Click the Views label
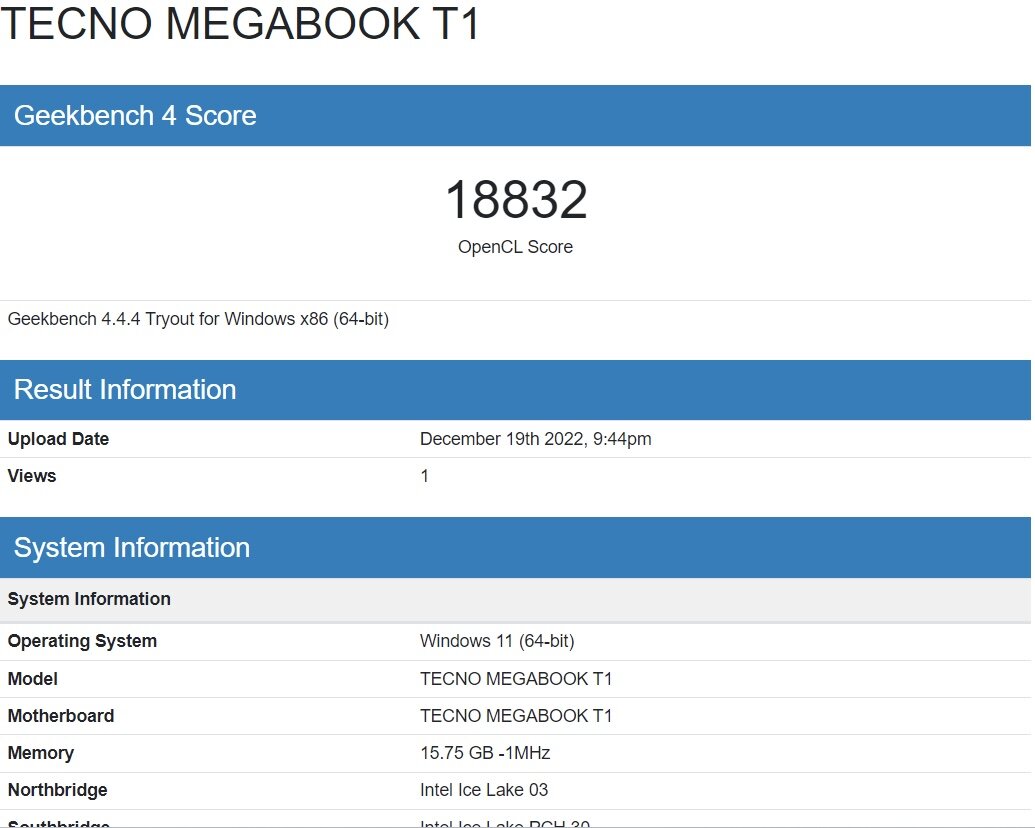The height and width of the screenshot is (828, 1035). tap(32, 476)
